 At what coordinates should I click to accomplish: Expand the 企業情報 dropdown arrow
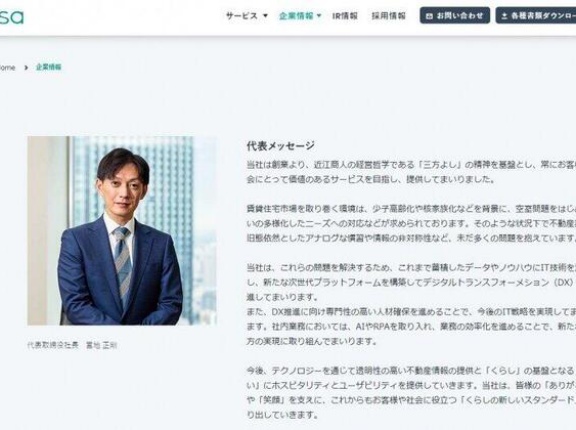(319, 16)
